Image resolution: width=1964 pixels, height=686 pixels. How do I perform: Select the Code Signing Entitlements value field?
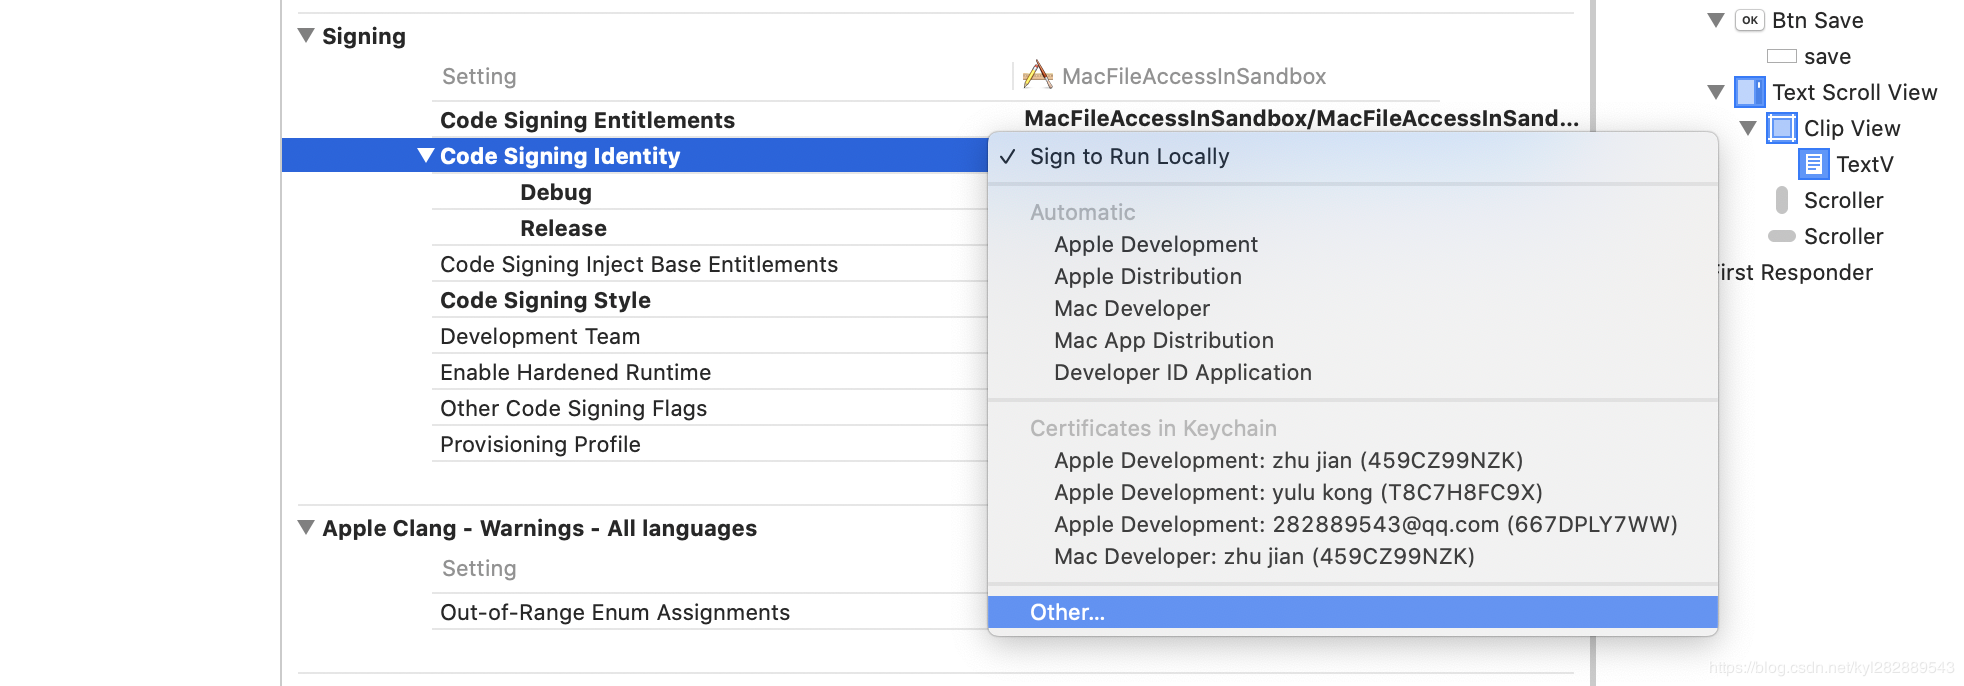coord(1300,119)
